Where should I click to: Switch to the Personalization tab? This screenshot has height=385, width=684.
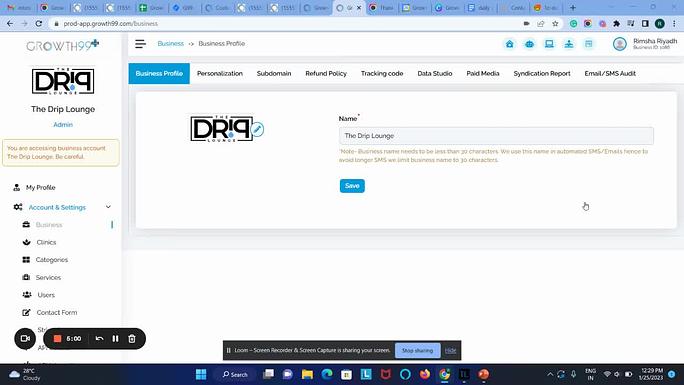point(220,73)
